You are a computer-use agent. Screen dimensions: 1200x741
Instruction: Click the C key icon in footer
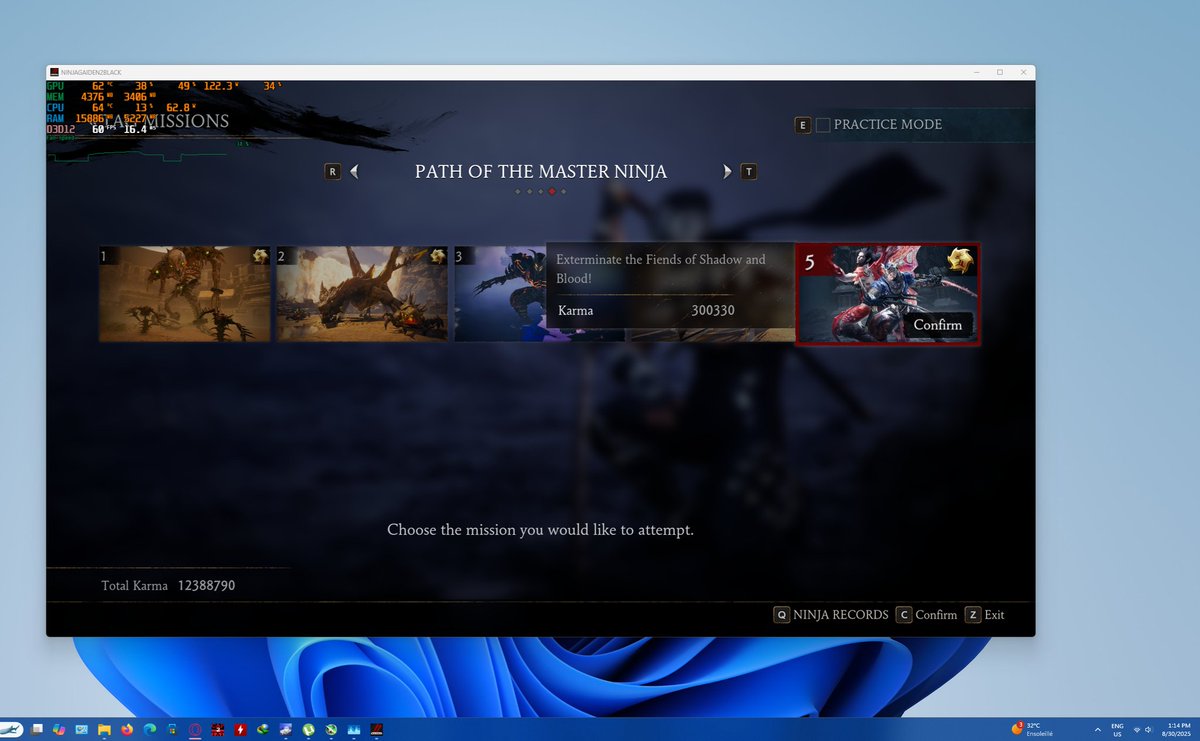tap(904, 615)
